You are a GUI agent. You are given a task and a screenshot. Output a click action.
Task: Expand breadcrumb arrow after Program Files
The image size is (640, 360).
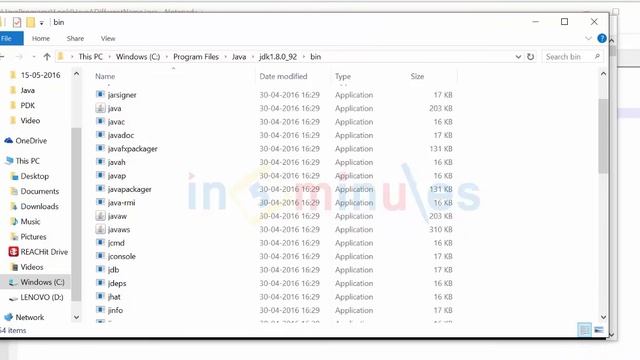coord(225,57)
